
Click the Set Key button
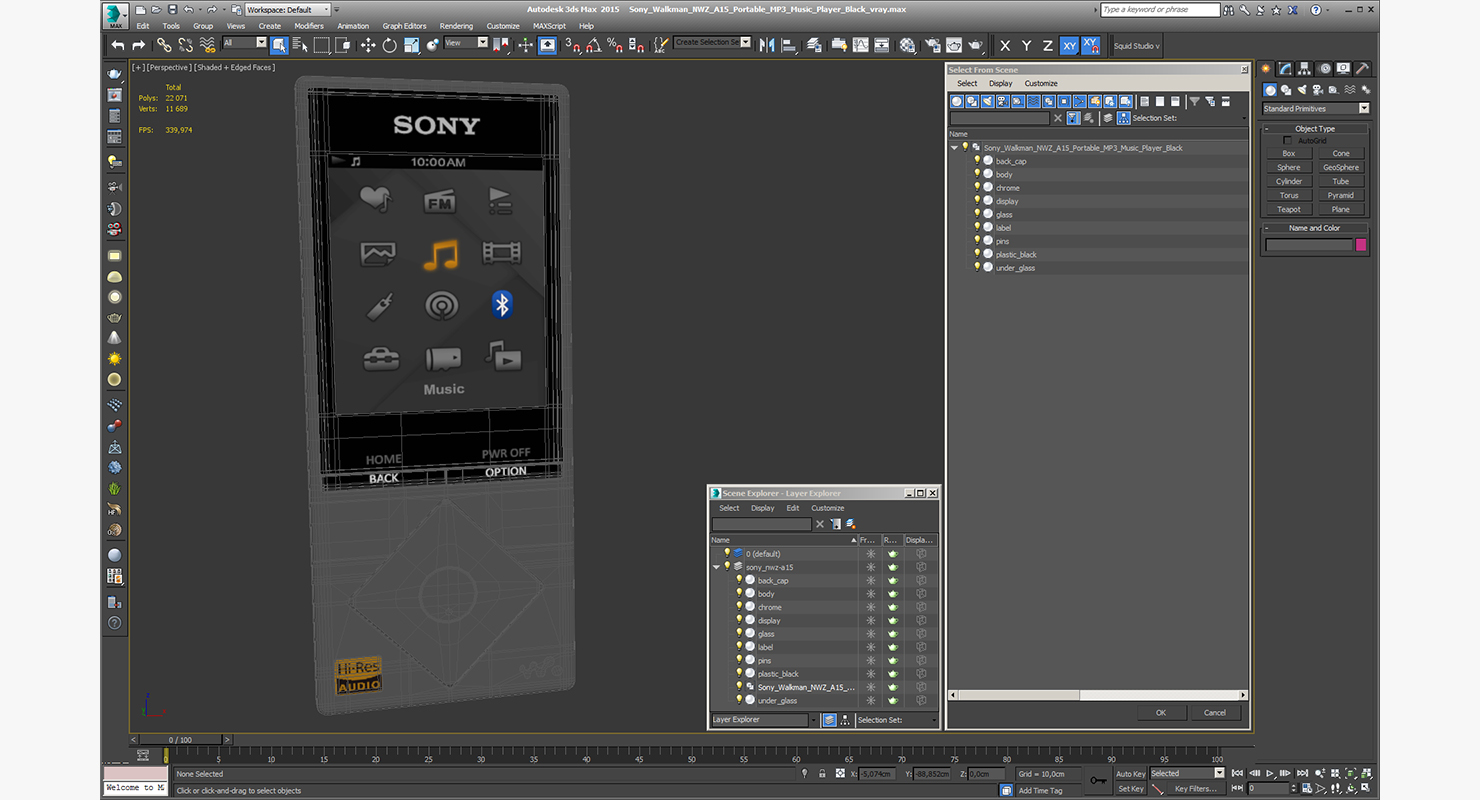pyautogui.click(x=1131, y=789)
